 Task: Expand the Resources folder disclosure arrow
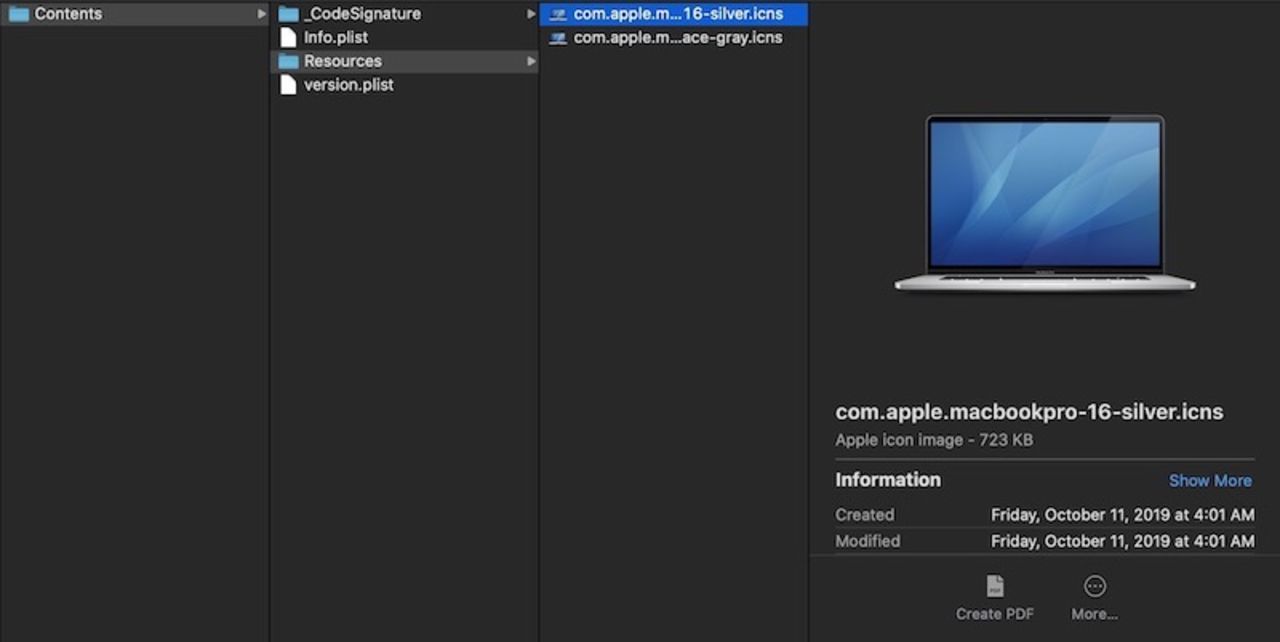531,61
